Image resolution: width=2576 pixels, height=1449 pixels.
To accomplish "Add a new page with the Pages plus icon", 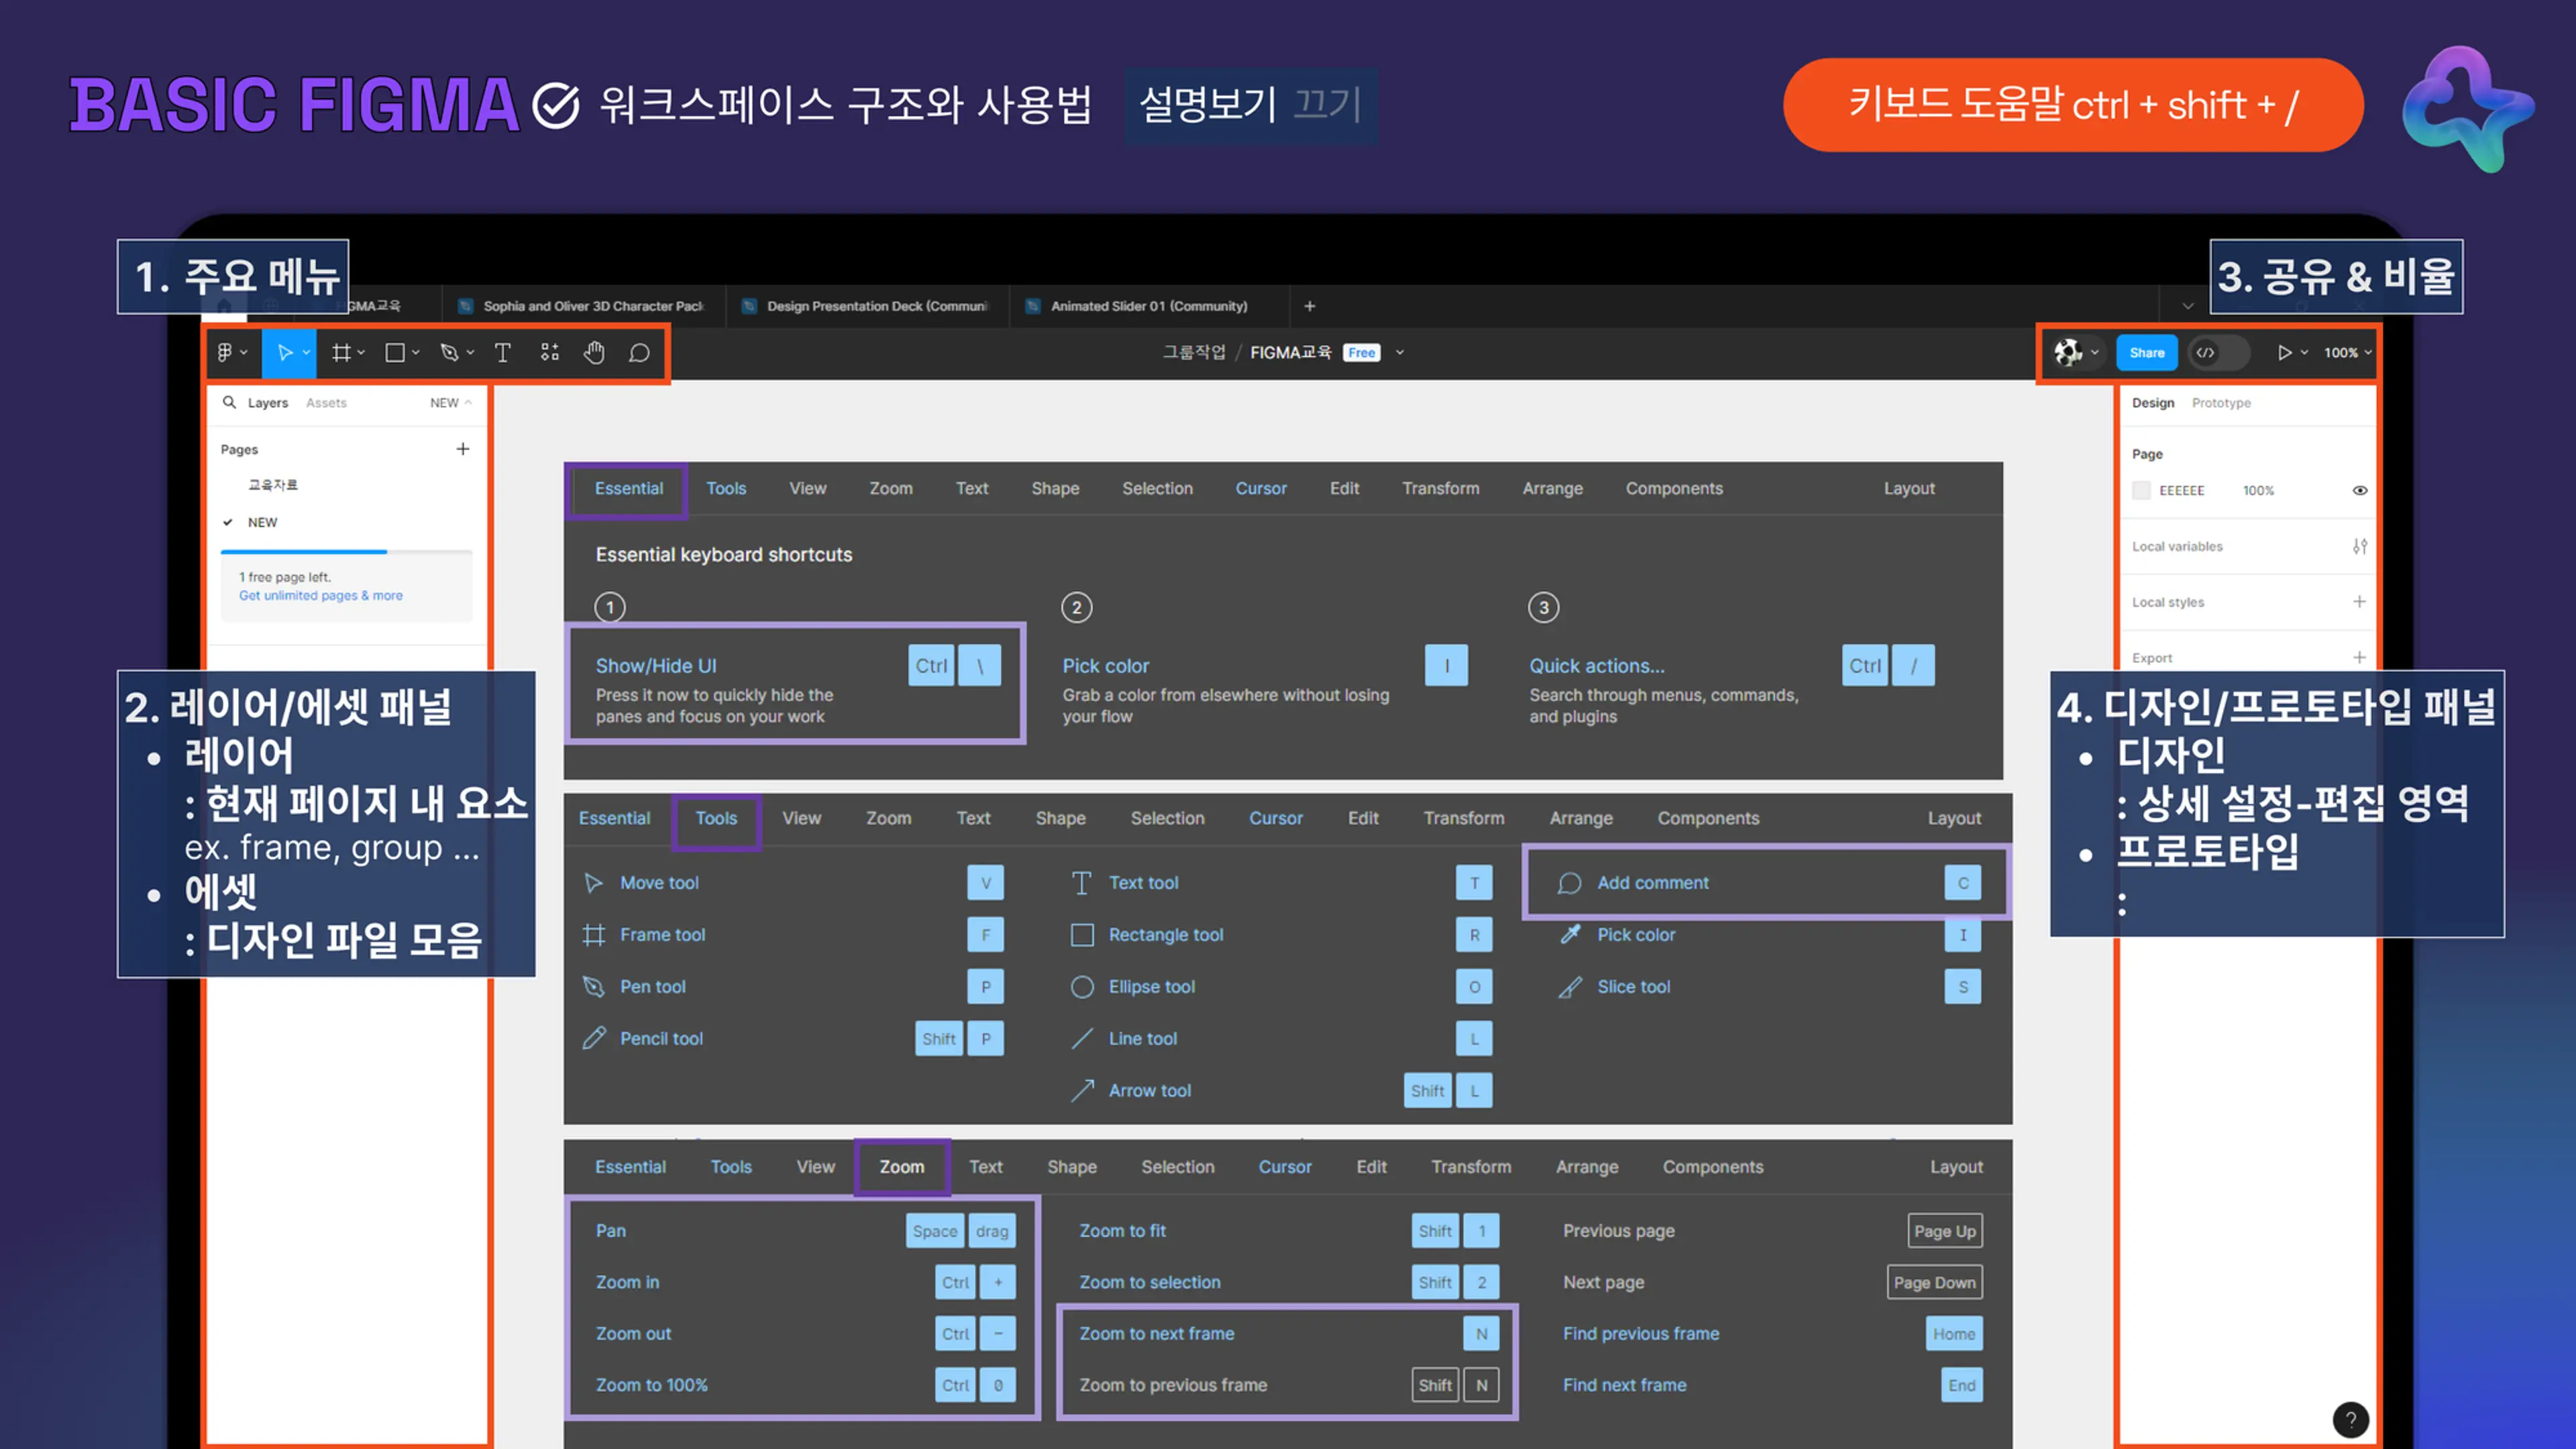I will click(463, 449).
